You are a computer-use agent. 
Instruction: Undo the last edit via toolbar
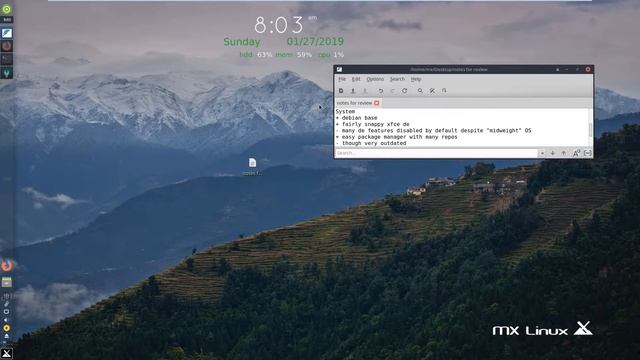point(380,91)
